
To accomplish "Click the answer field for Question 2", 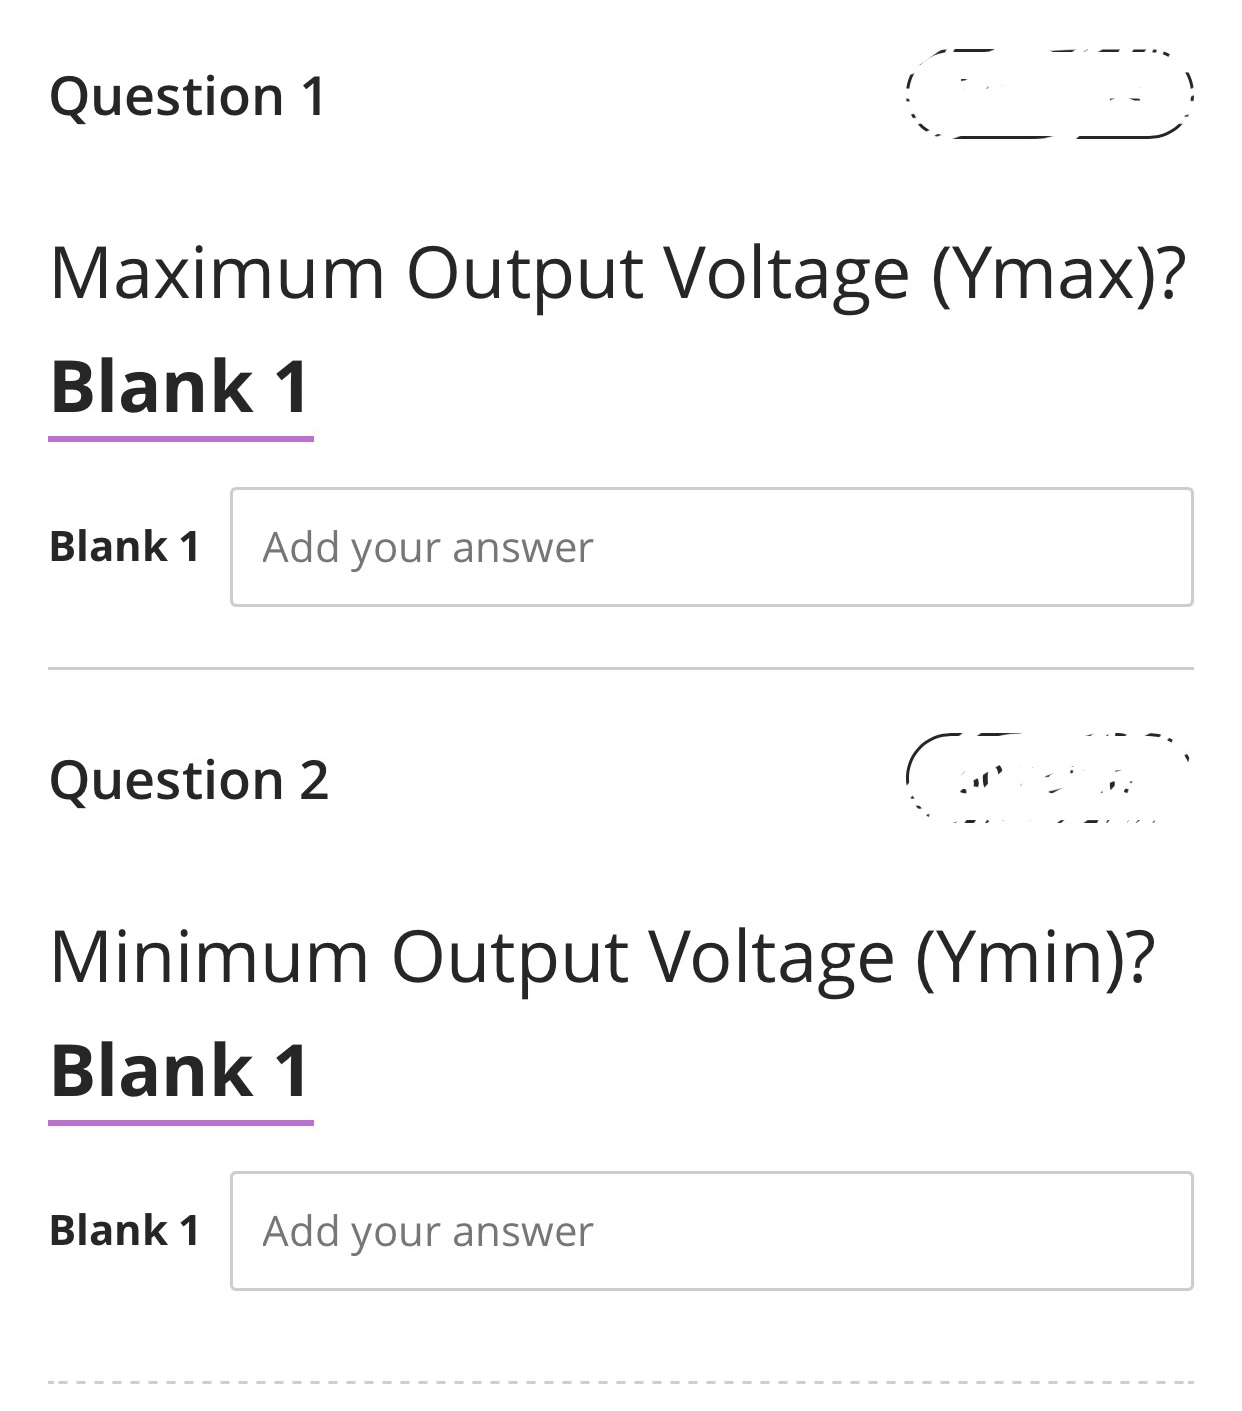I will pyautogui.click(x=710, y=1230).
